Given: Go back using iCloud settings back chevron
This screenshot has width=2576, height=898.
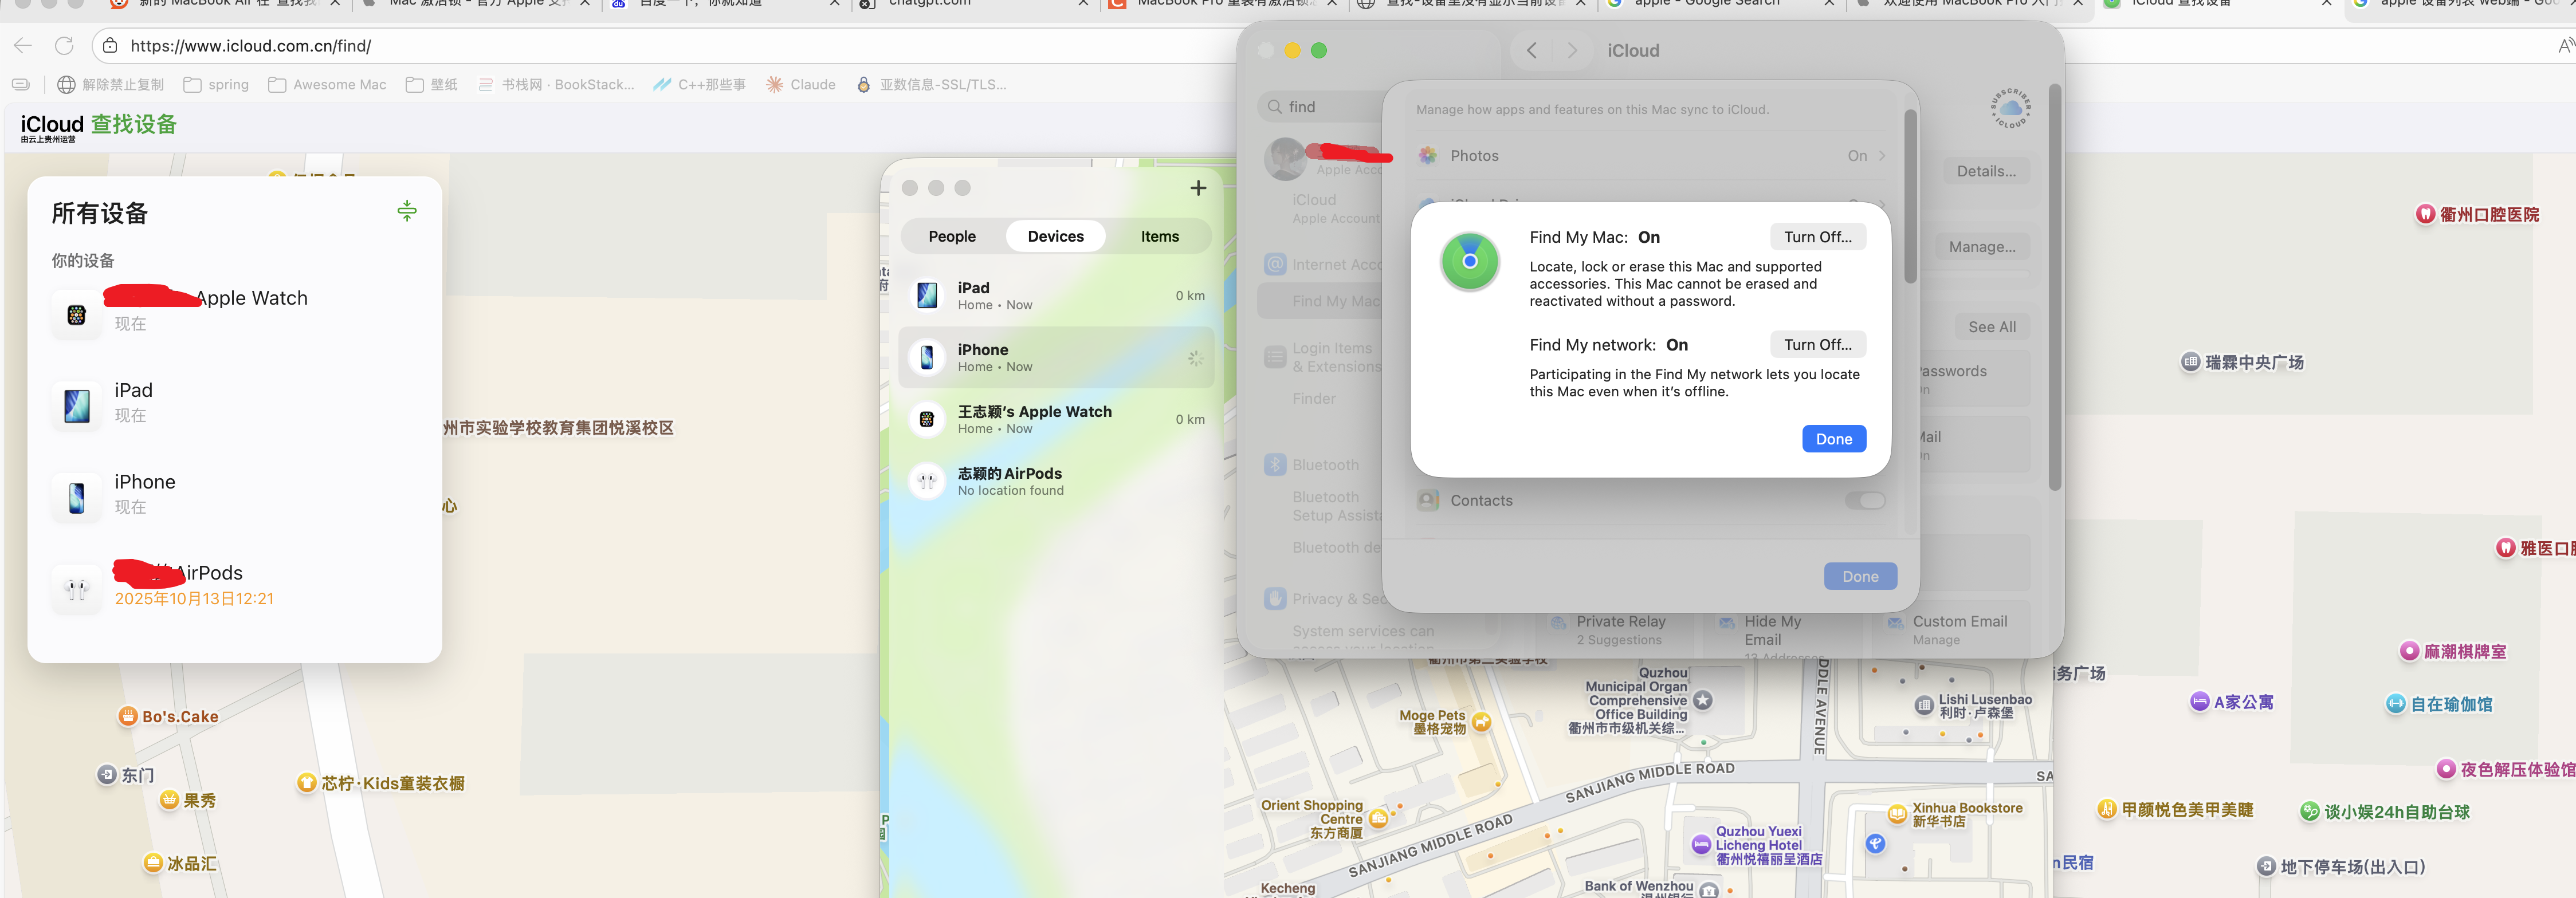Looking at the screenshot, I should click(1531, 51).
